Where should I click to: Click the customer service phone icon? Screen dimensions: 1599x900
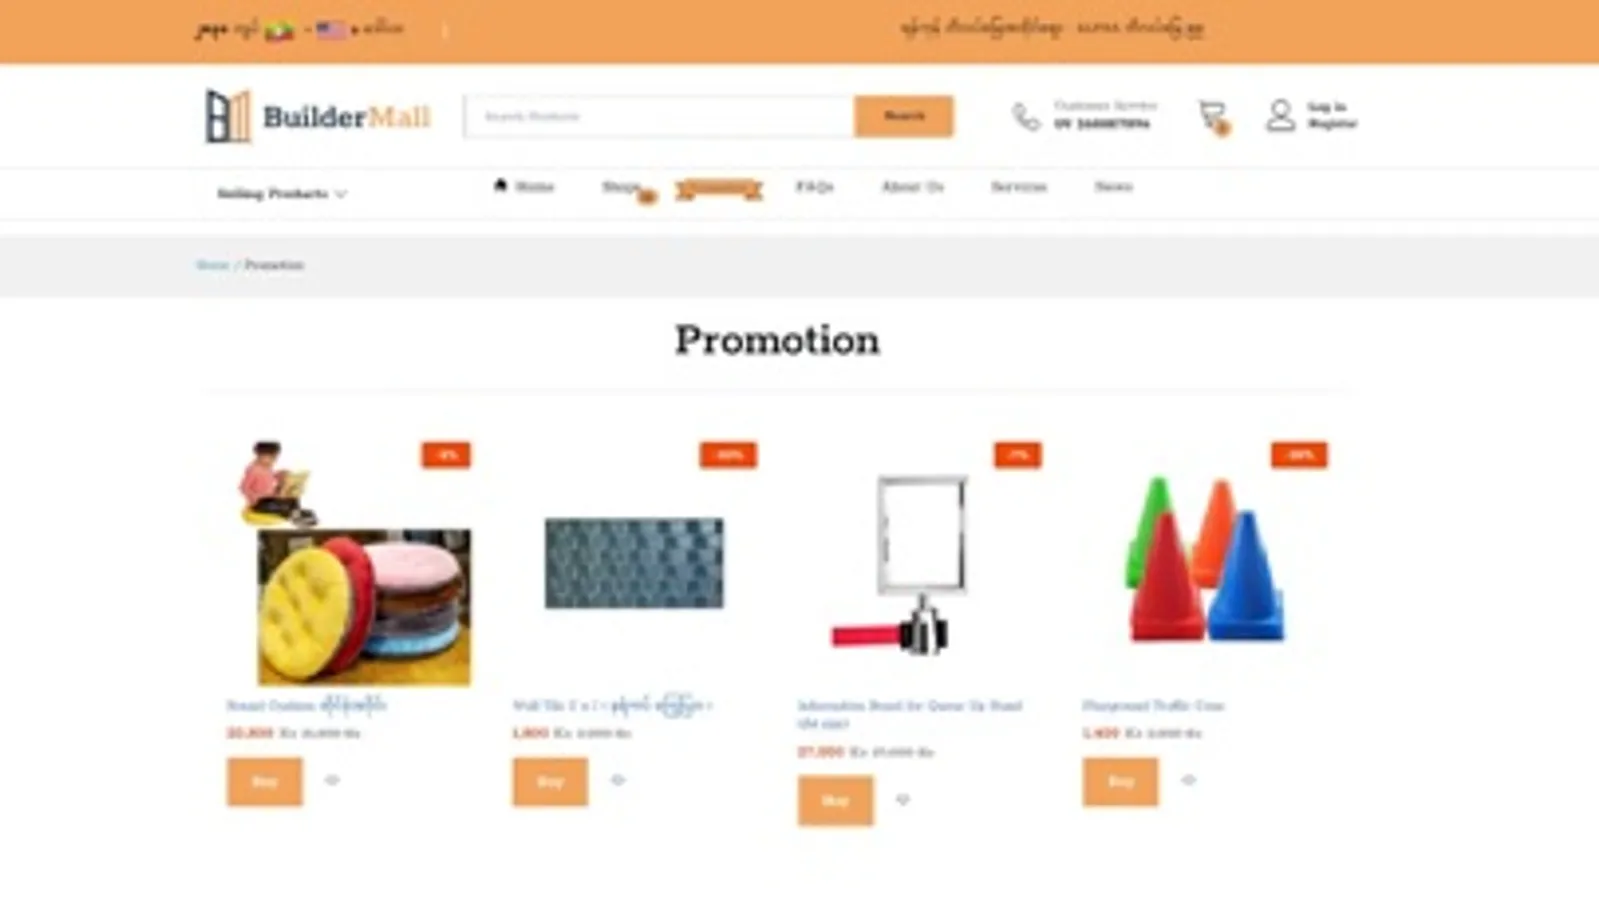click(1026, 116)
